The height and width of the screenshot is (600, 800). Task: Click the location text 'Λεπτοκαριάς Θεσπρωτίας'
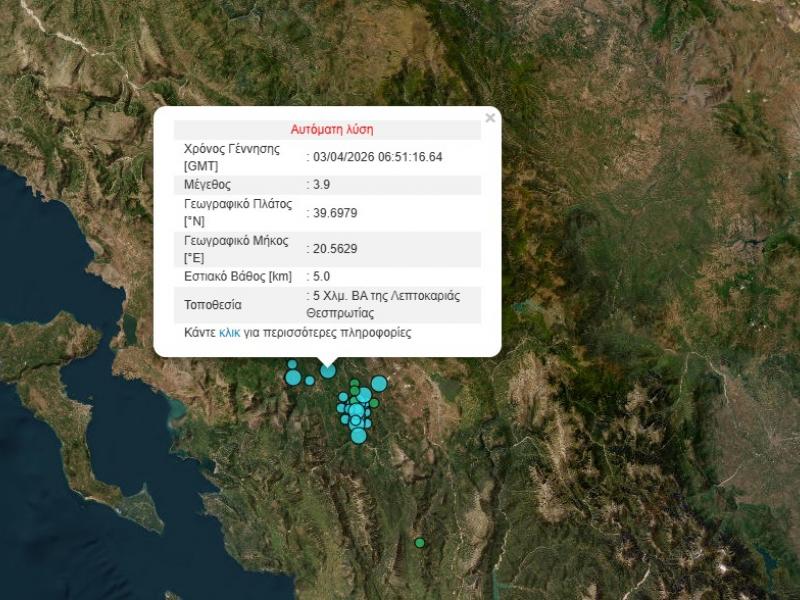pyautogui.click(x=390, y=305)
